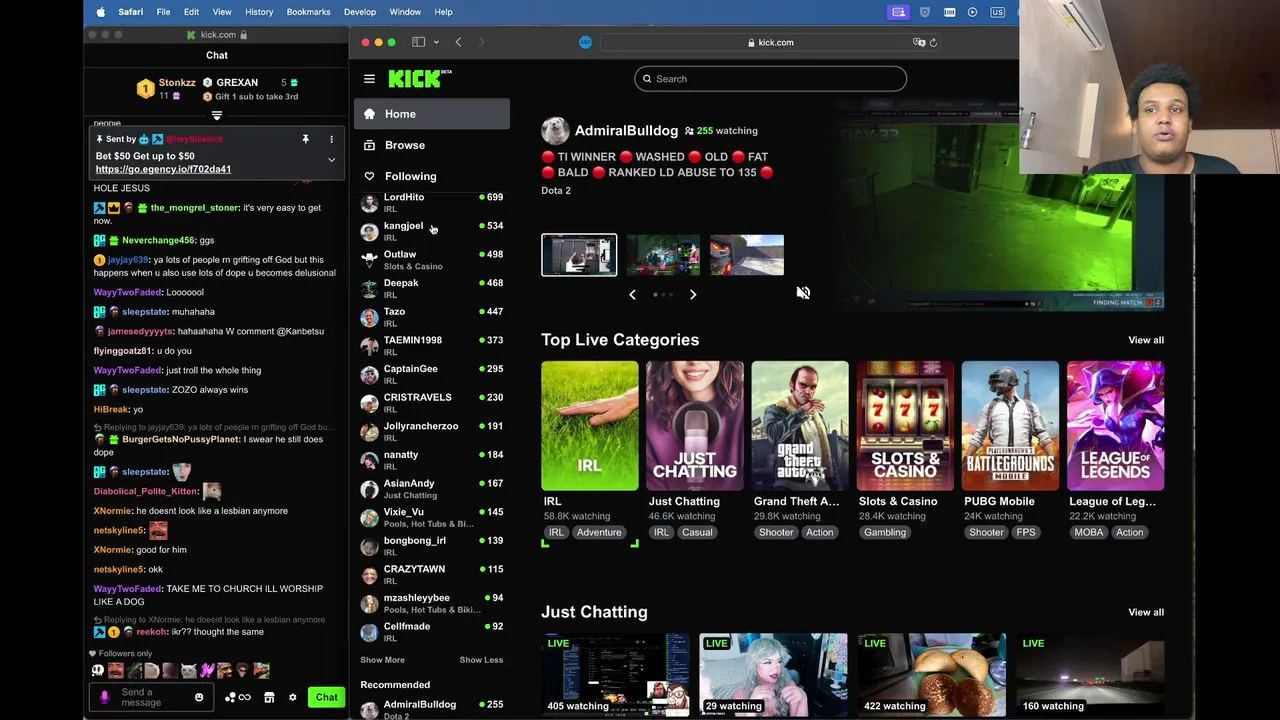Click the purple microphone icon in chat input
This screenshot has height=720, width=1280.
[105, 697]
